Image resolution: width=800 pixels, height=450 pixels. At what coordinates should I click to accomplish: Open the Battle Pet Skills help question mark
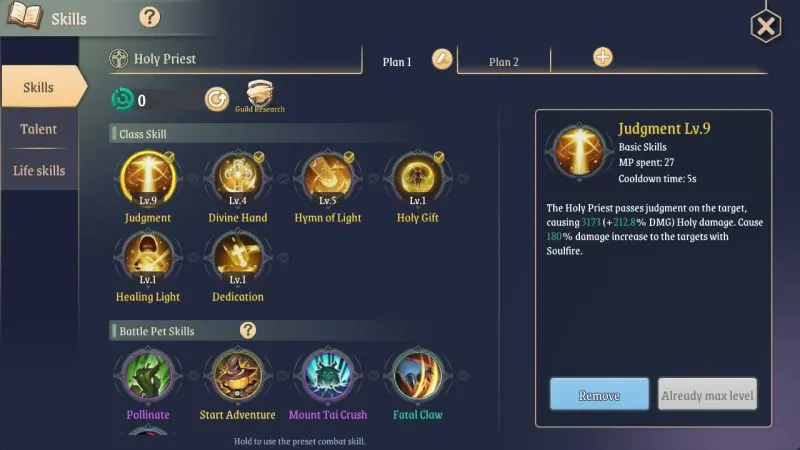tap(248, 330)
